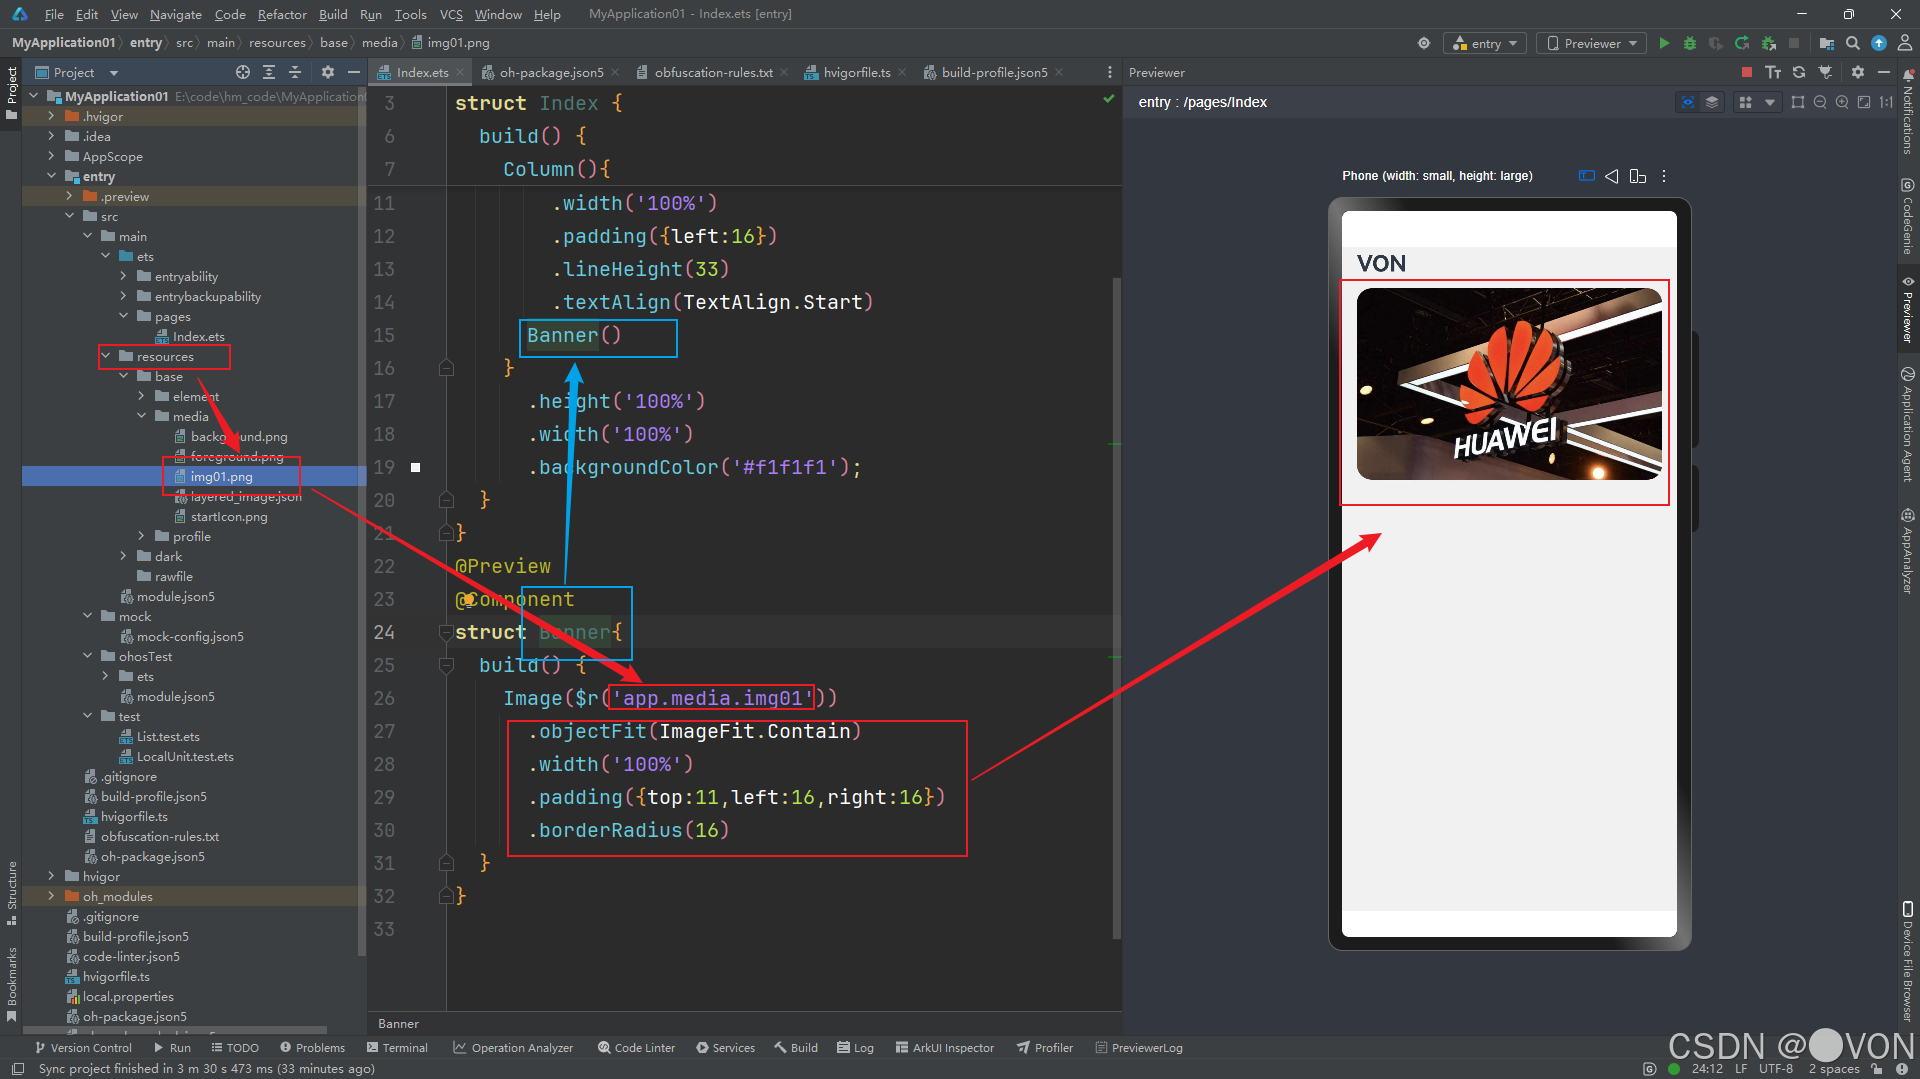Open the Previewer device dropdown
The height and width of the screenshot is (1079, 1920).
click(1591, 43)
